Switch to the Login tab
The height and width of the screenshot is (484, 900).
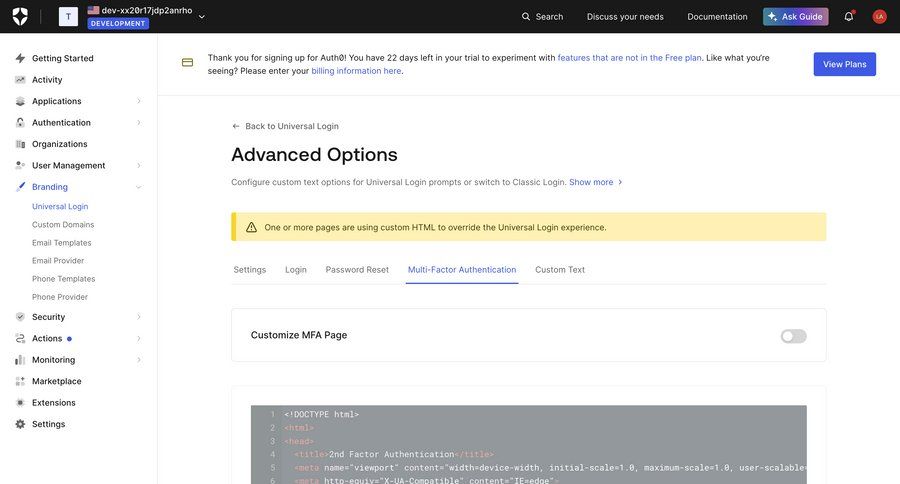coord(296,270)
